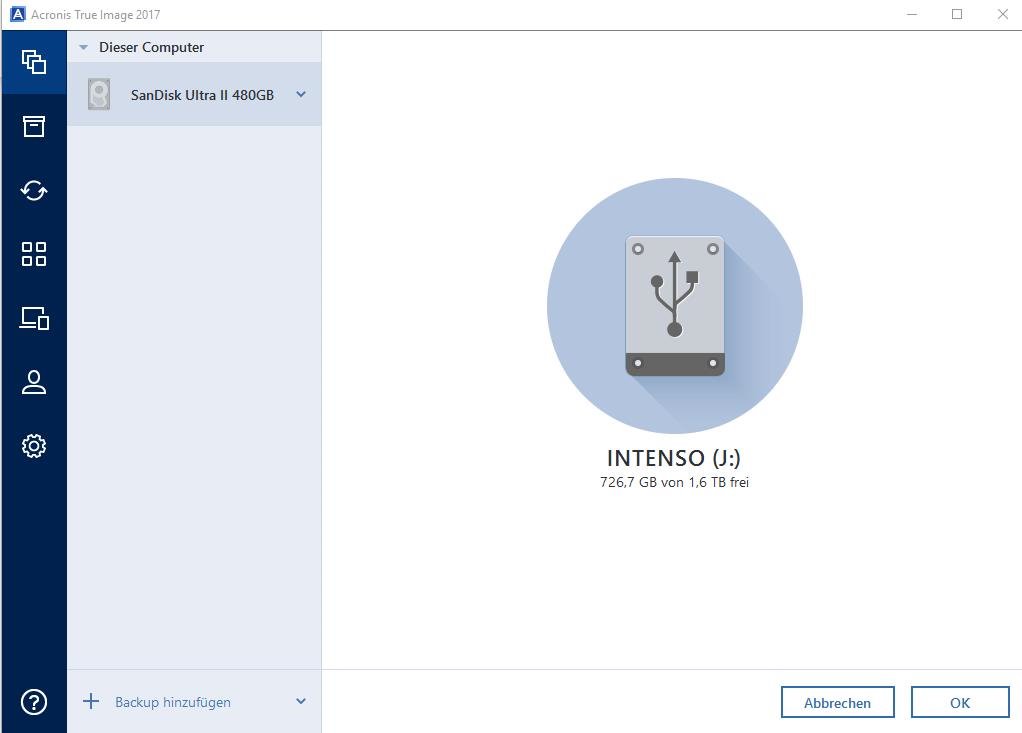Image resolution: width=1022 pixels, height=733 pixels.
Task: Select the INTENSO USB drive graphic
Action: point(675,306)
